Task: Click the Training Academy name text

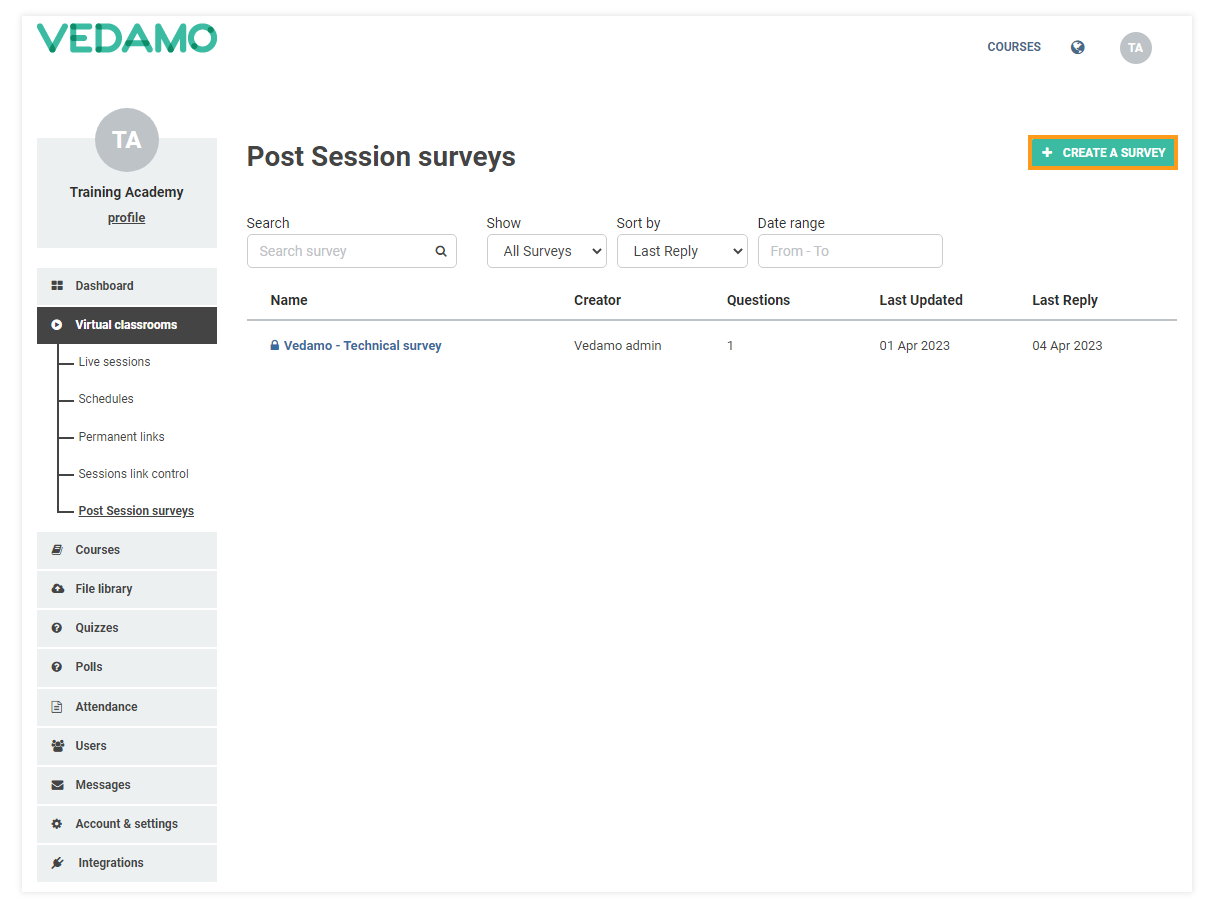Action: pyautogui.click(x=127, y=192)
